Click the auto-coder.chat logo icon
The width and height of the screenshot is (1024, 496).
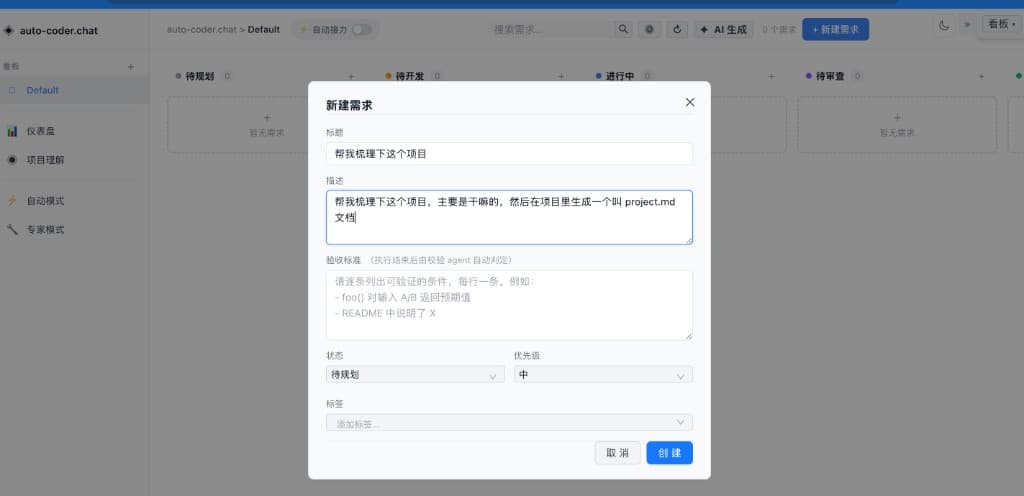[8, 31]
